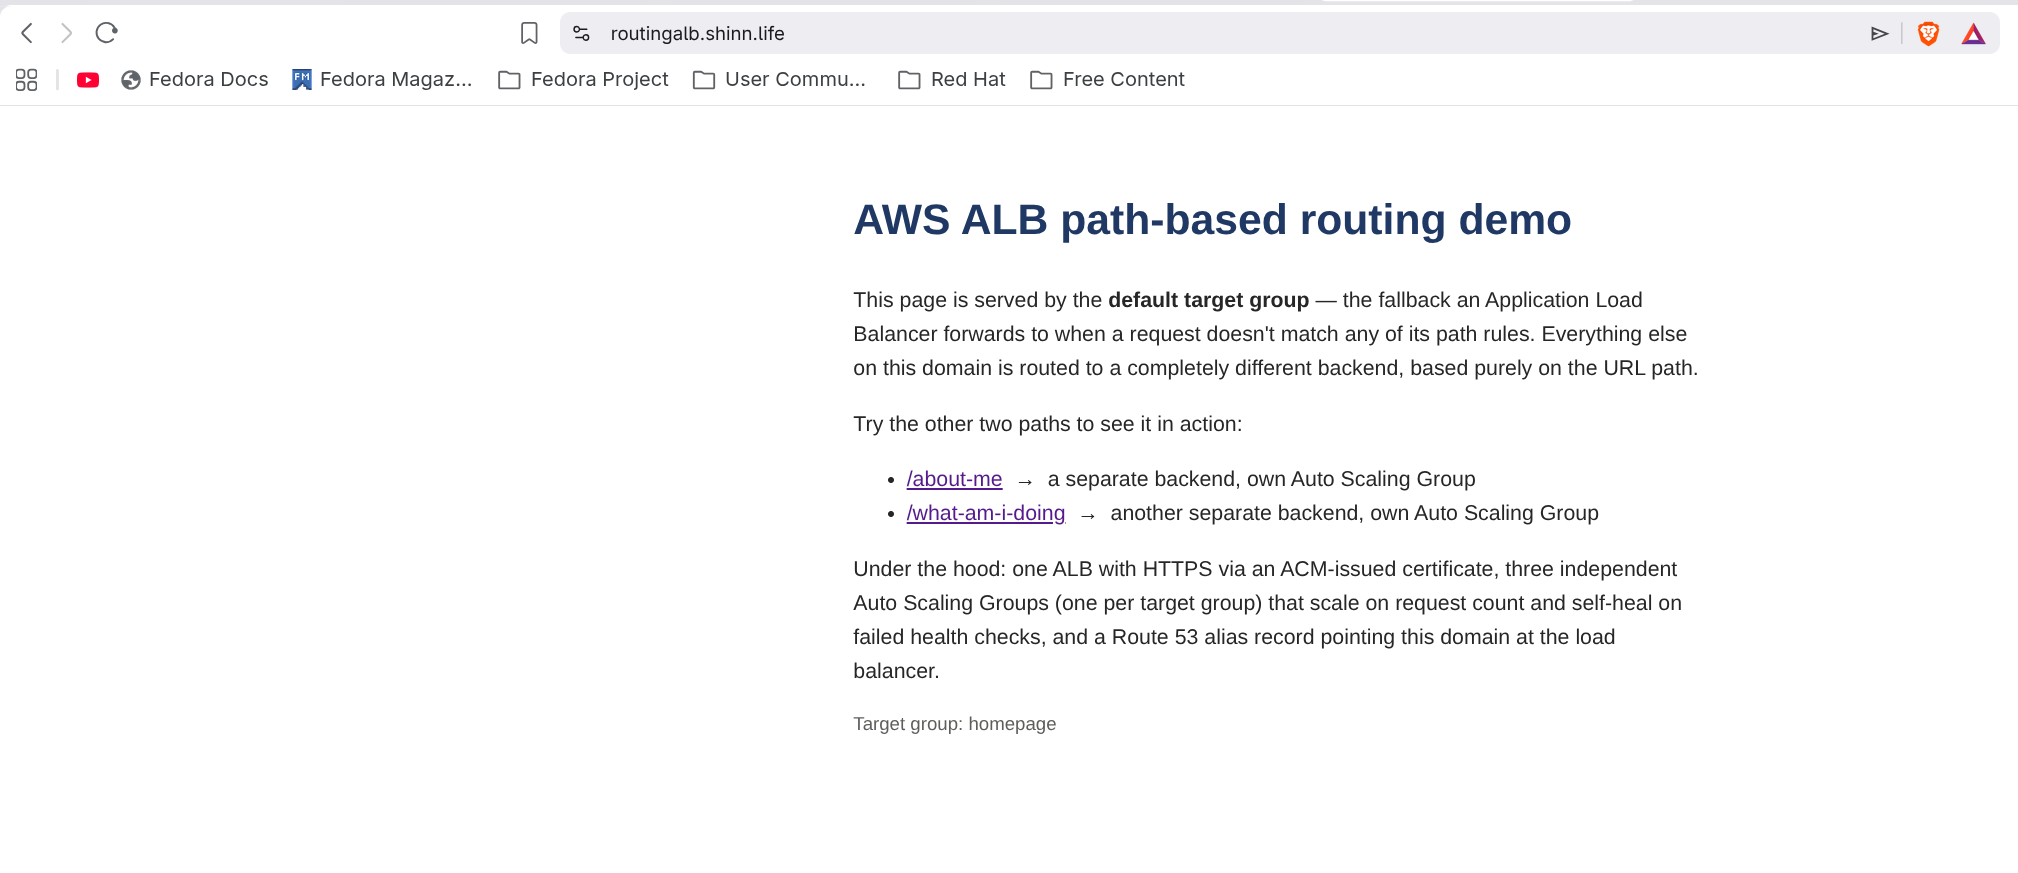Click 'a separate backend, own Auto Scaling Group' text
Image resolution: width=2018 pixels, height=873 pixels.
(1261, 479)
